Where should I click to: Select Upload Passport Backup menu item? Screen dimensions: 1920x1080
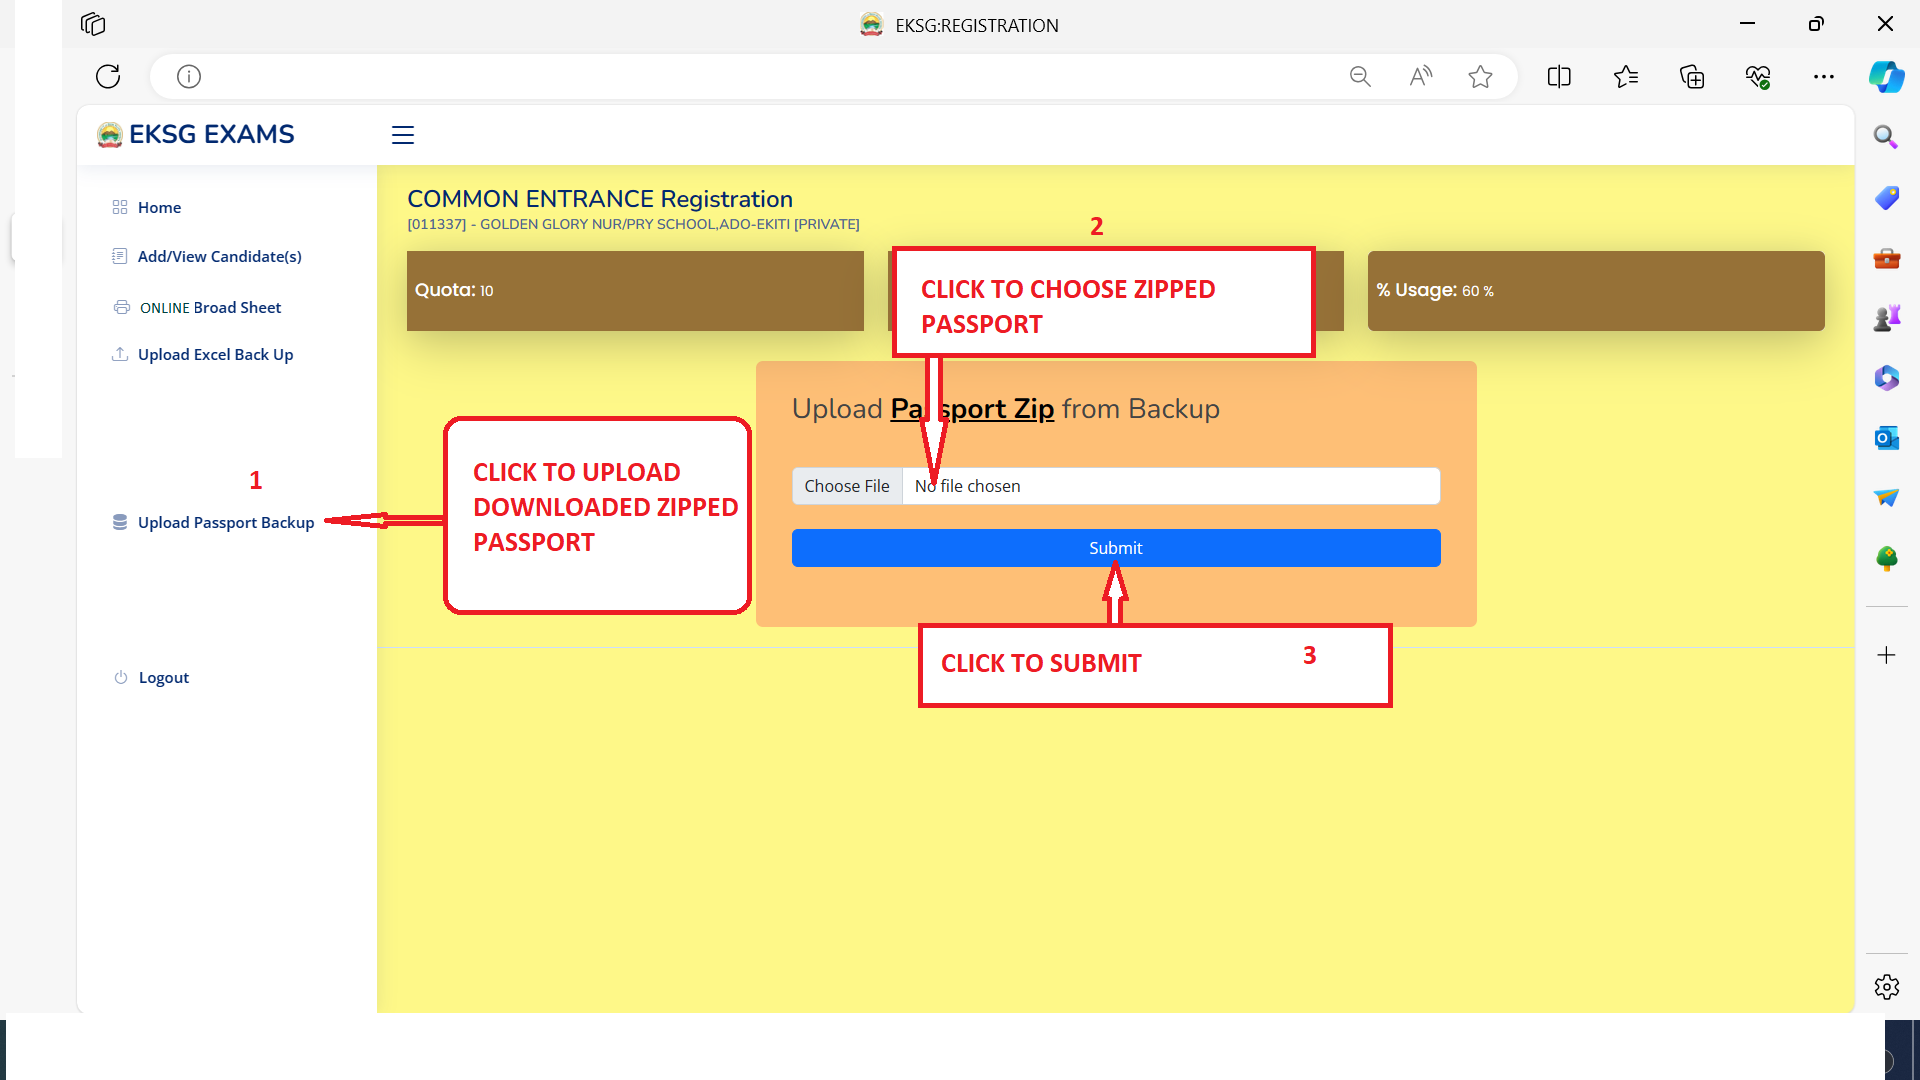(x=226, y=522)
